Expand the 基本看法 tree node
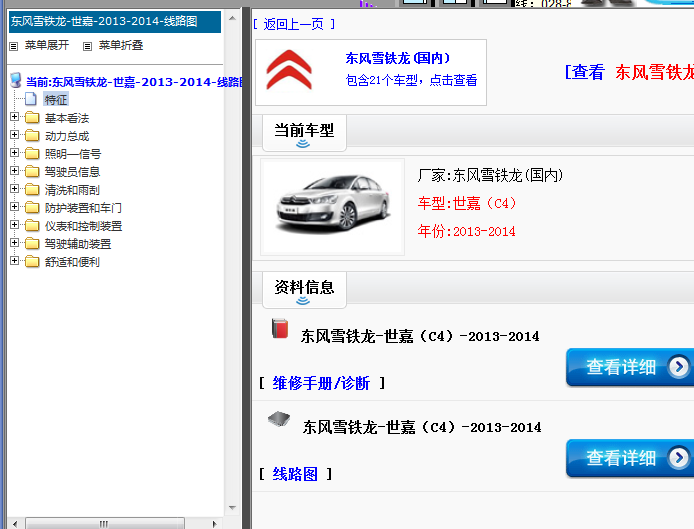694x529 pixels. pyautogui.click(x=14, y=117)
